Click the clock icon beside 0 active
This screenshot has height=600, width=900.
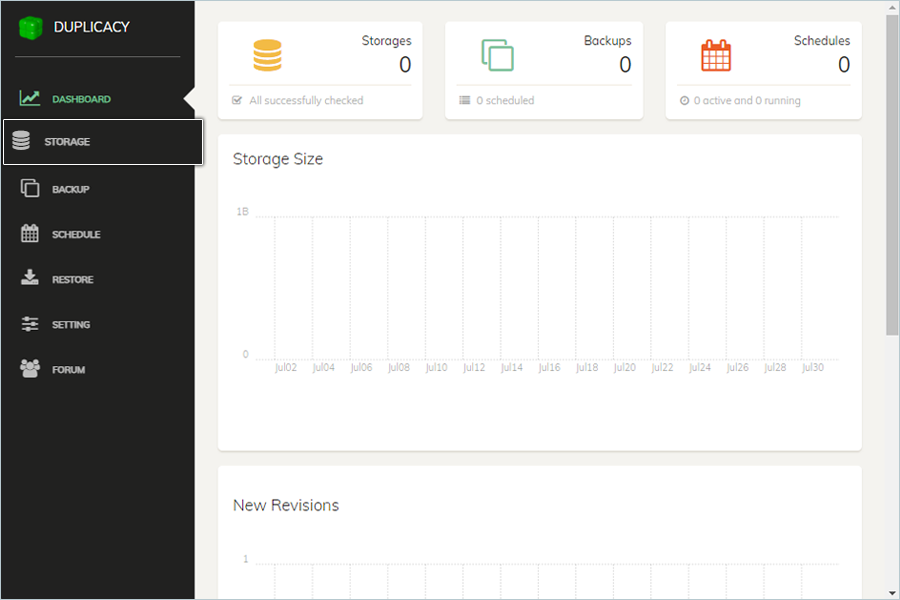tap(684, 100)
